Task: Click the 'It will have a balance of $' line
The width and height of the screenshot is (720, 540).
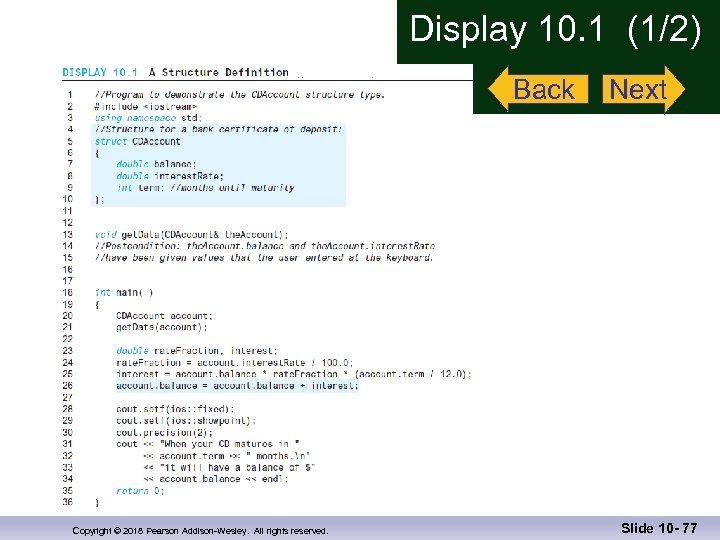Action: 229,467
